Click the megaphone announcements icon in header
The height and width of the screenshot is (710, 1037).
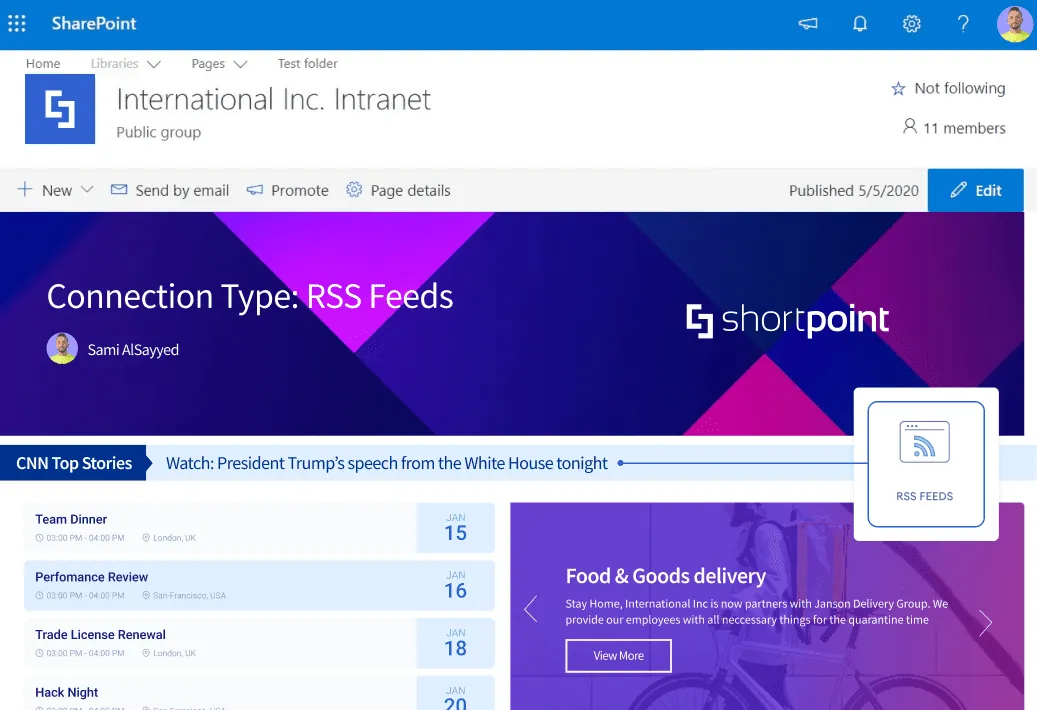(808, 24)
